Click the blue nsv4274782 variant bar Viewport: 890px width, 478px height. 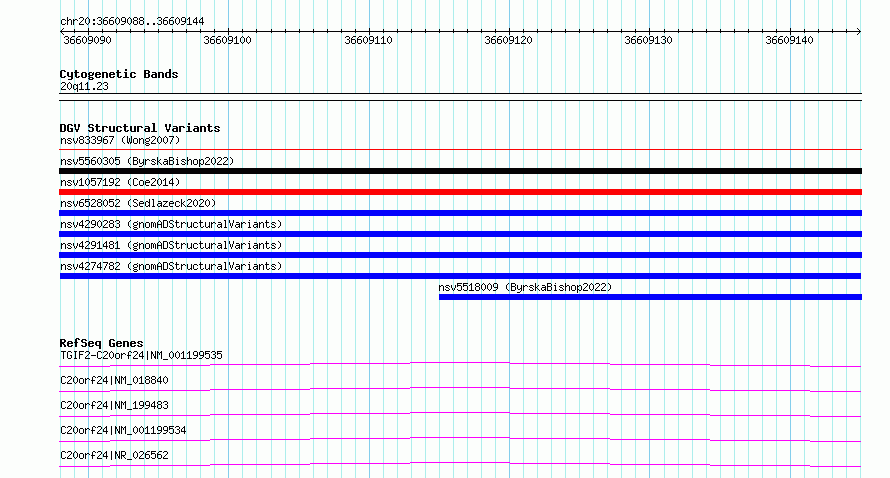[460, 276]
